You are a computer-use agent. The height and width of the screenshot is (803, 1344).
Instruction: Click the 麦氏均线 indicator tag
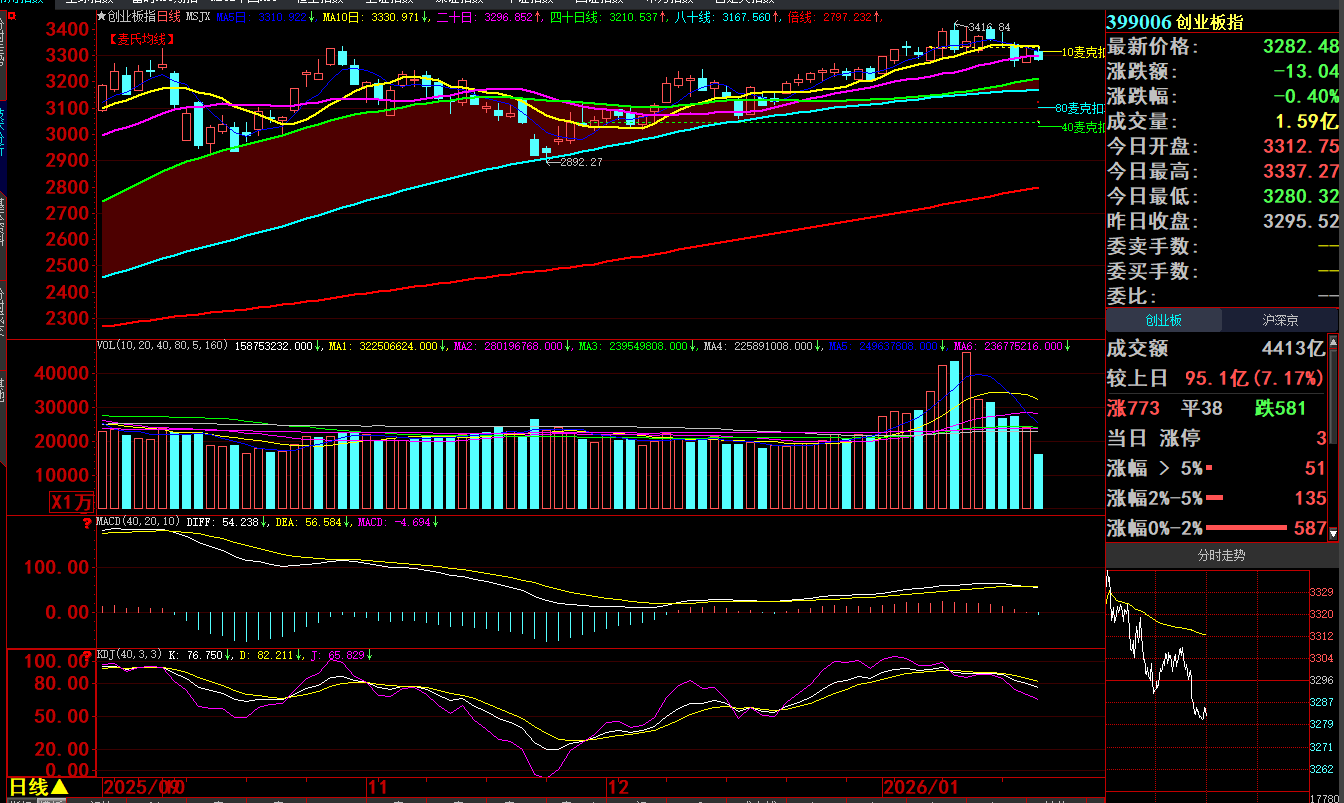tap(141, 39)
